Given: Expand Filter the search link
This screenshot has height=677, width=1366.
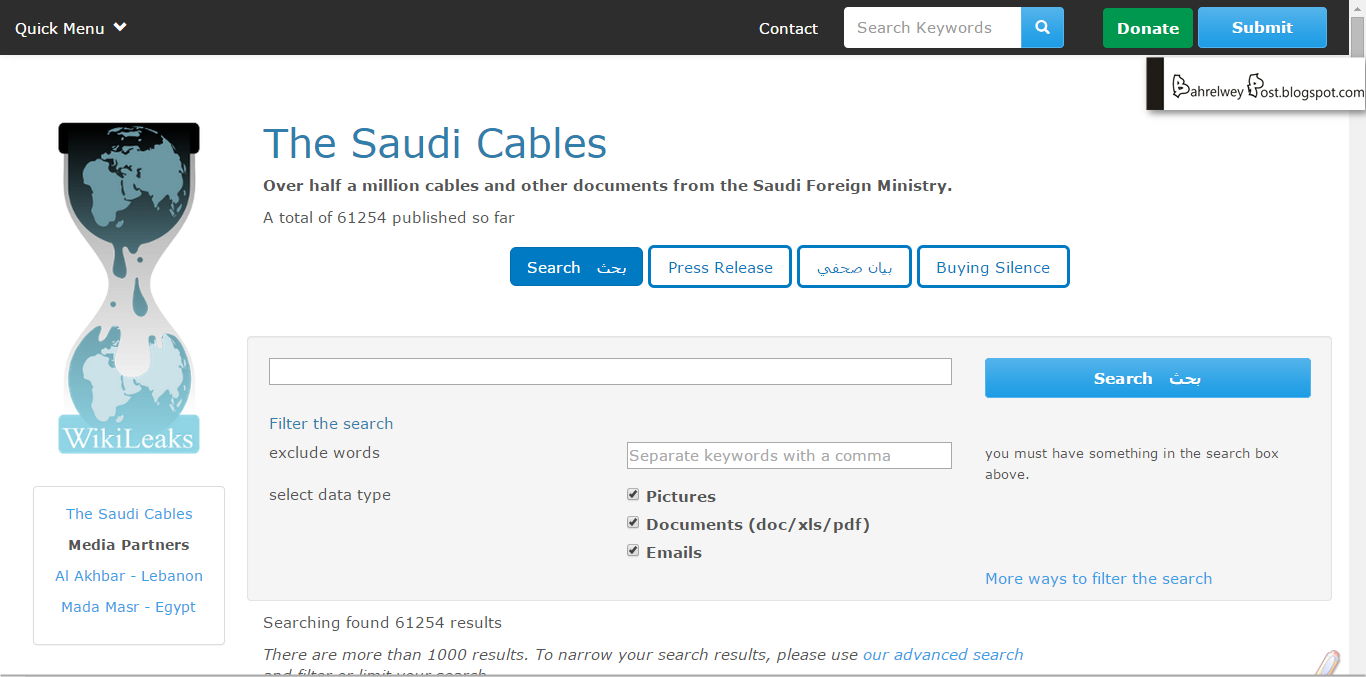Looking at the screenshot, I should click(331, 423).
